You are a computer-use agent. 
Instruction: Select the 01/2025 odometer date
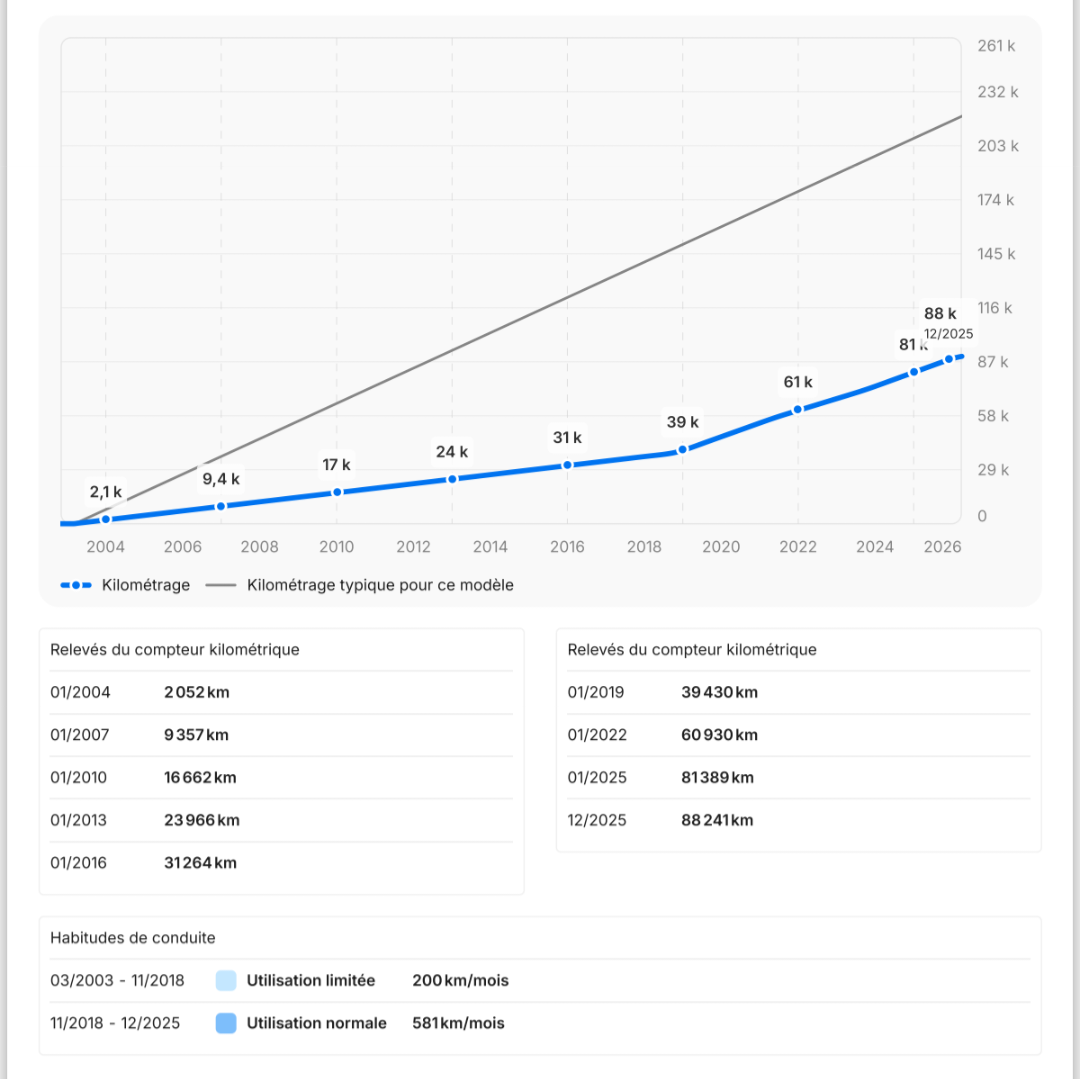(597, 777)
